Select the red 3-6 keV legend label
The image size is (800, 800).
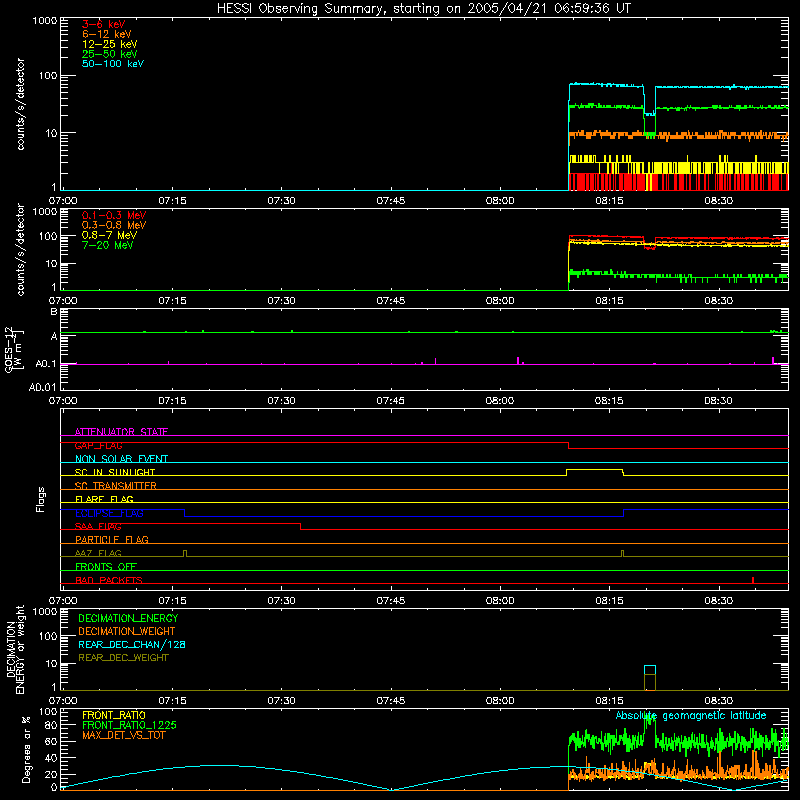pyautogui.click(x=104, y=24)
